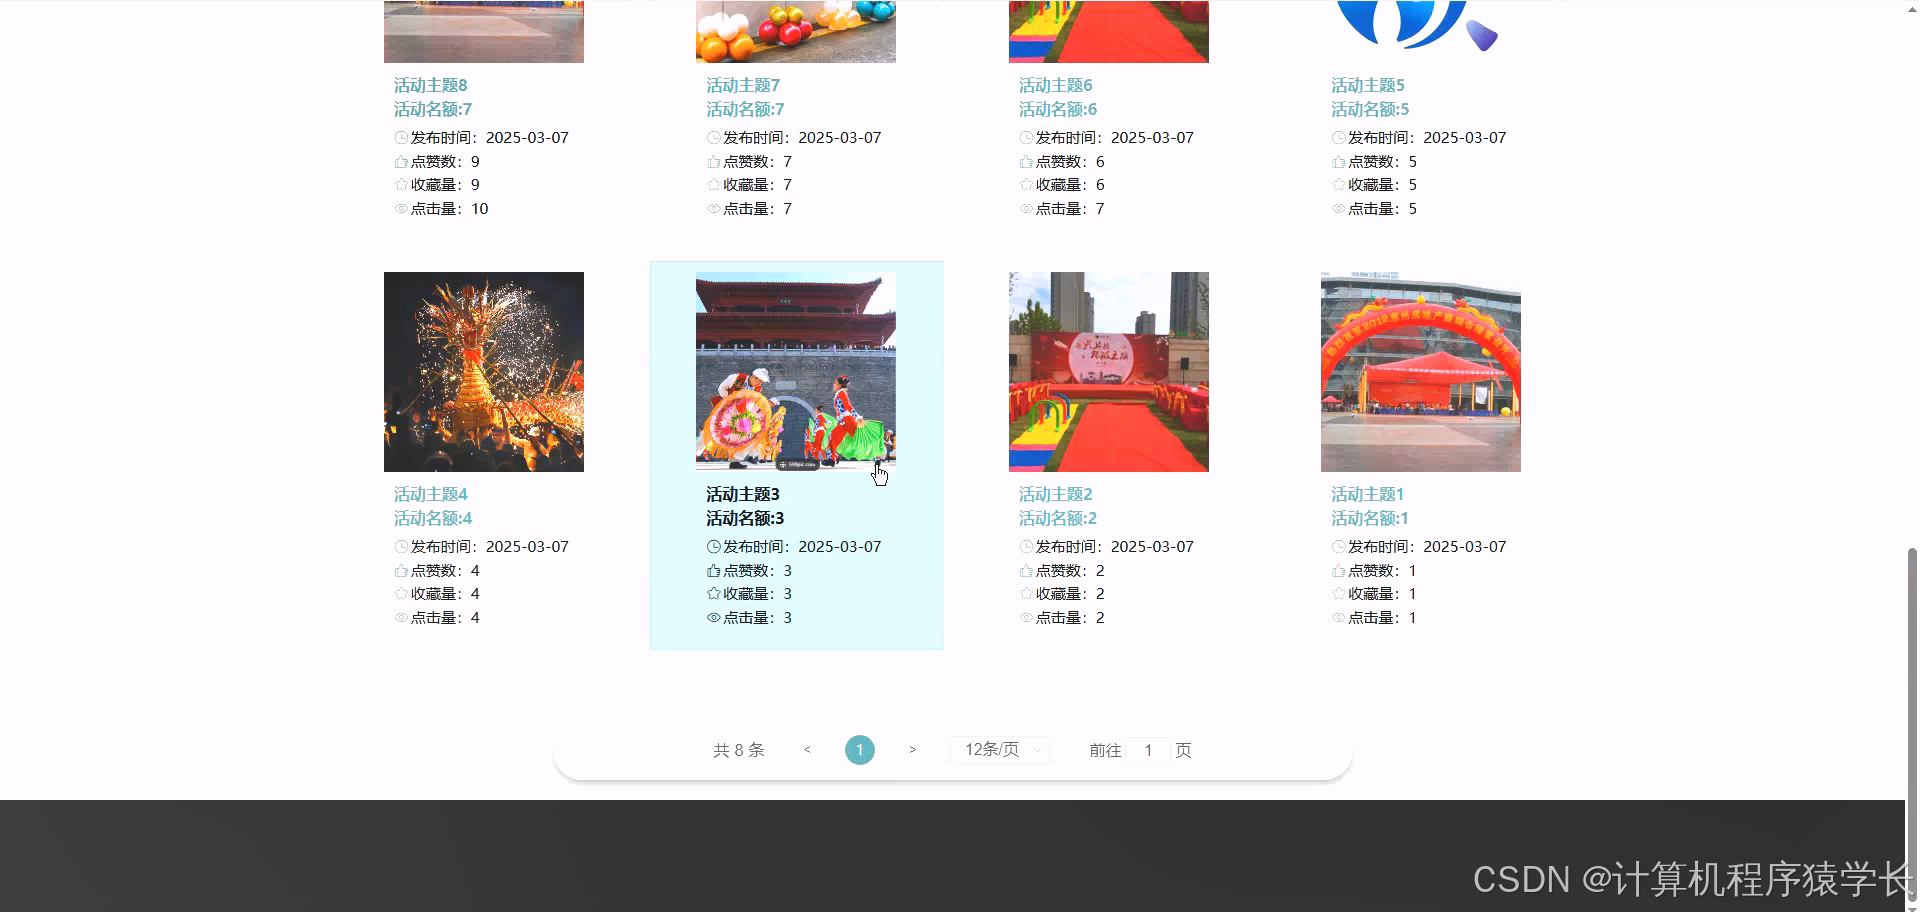Click the eye icon in 活动主题5 card
The height and width of the screenshot is (912, 1920).
click(1339, 209)
